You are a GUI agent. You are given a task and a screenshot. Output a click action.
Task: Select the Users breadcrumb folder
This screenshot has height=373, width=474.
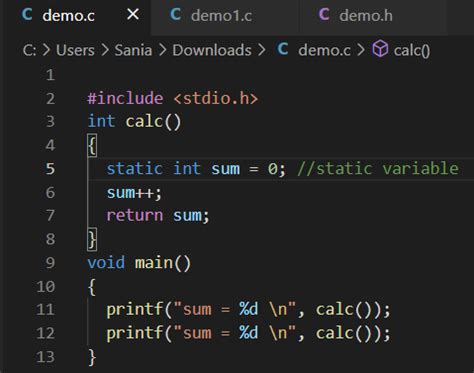tap(75, 50)
